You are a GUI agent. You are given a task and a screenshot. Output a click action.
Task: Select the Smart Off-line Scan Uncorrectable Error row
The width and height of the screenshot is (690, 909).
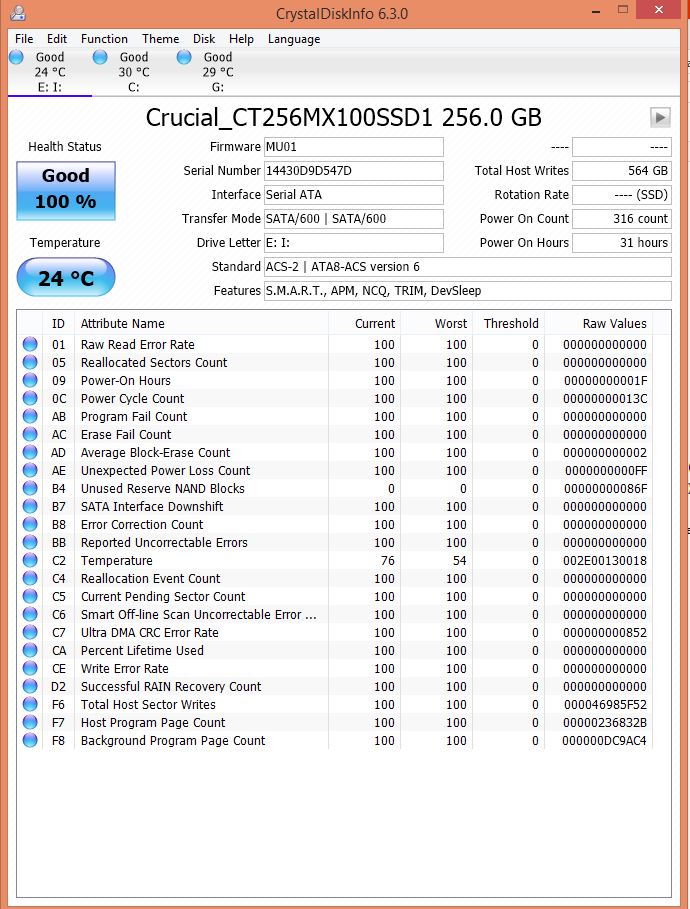pos(335,615)
